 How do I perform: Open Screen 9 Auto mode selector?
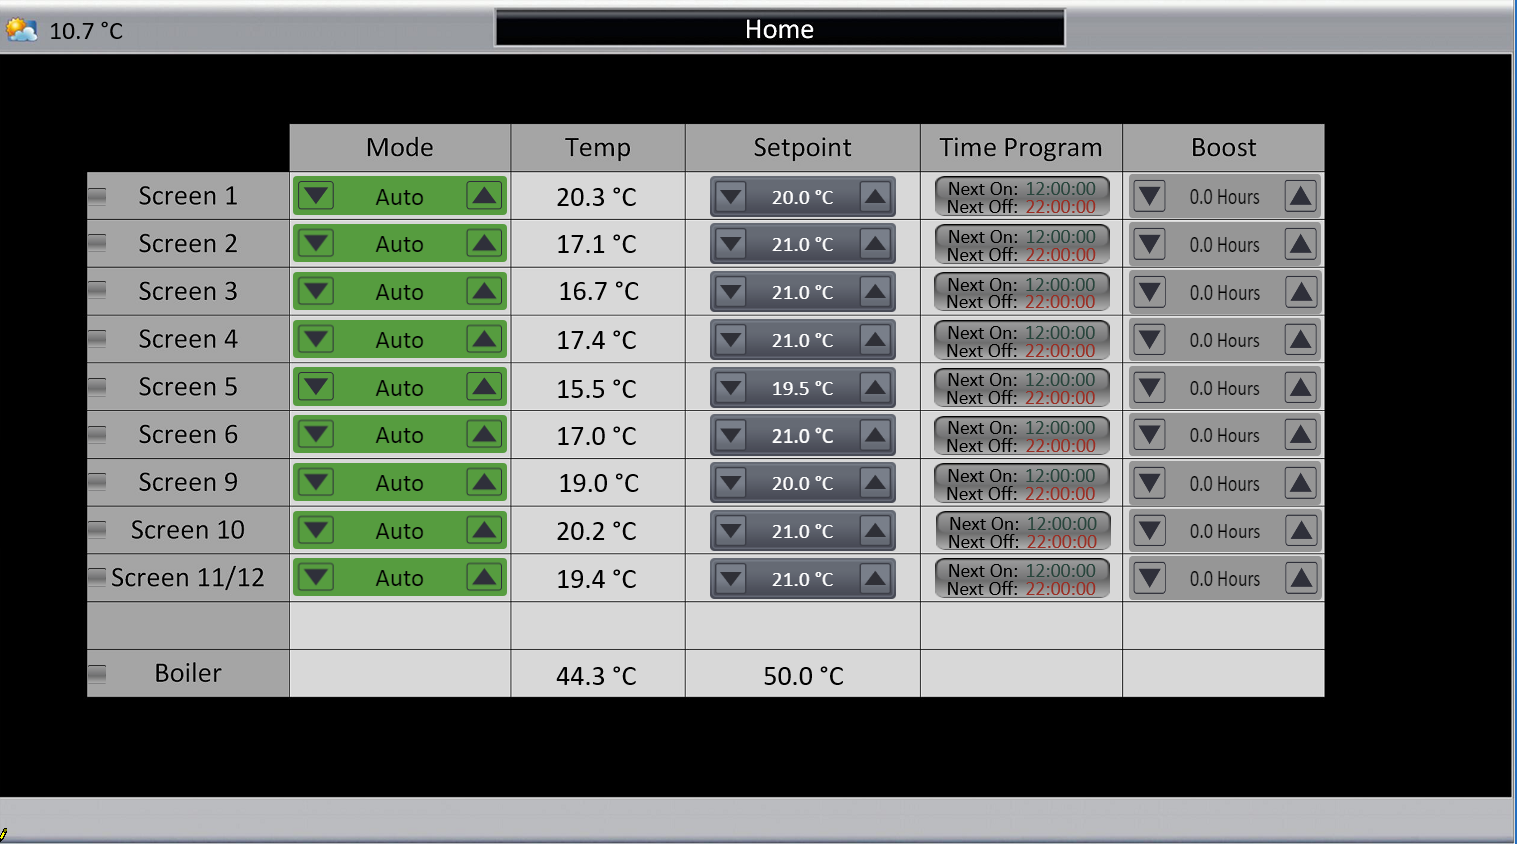point(399,483)
